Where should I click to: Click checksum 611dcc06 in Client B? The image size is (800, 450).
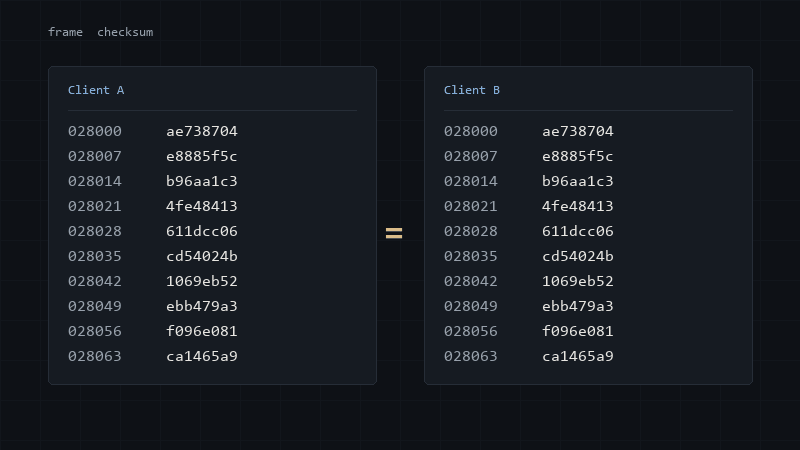[578, 231]
